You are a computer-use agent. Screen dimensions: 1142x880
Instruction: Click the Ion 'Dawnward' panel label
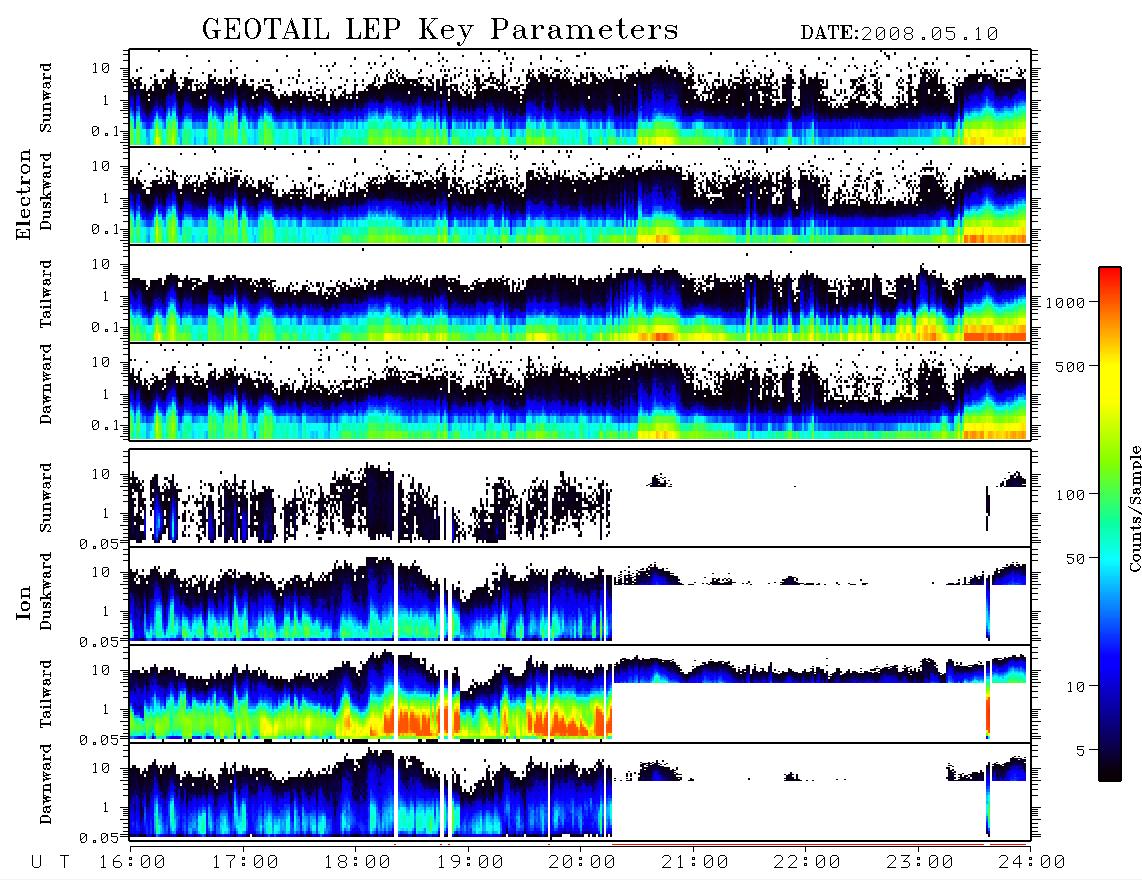pos(45,784)
